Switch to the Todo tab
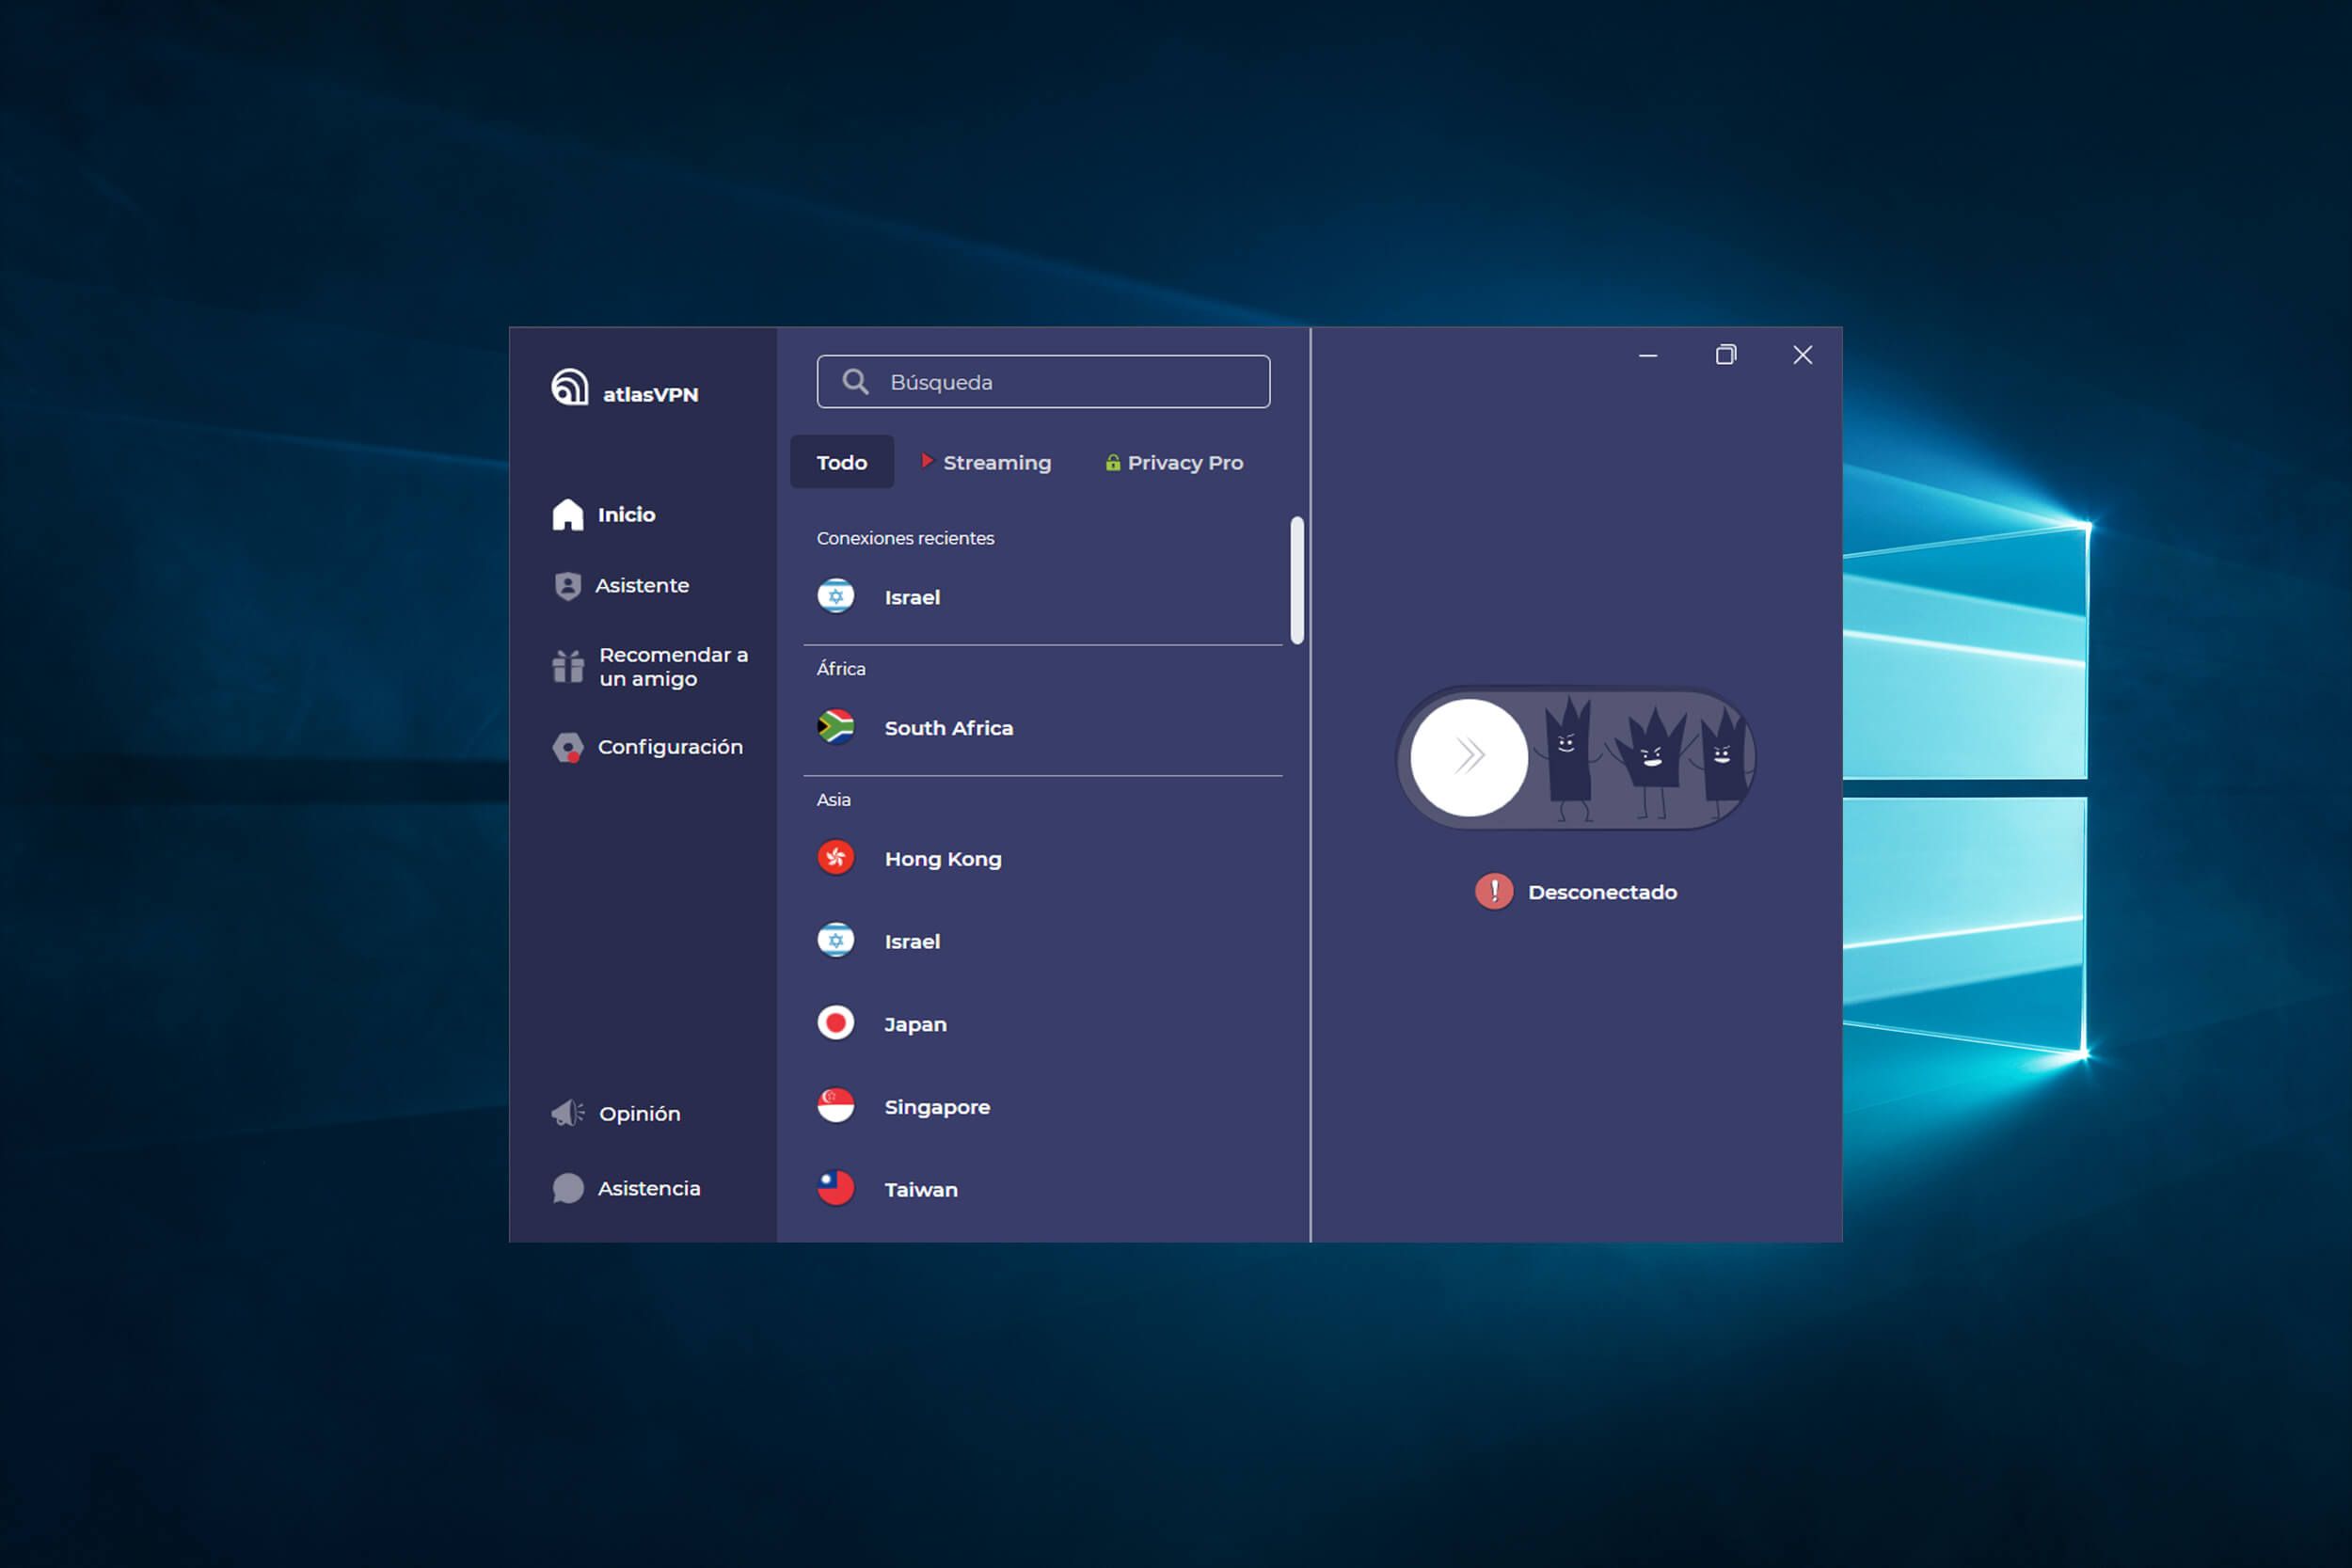The height and width of the screenshot is (1568, 2352). [842, 462]
